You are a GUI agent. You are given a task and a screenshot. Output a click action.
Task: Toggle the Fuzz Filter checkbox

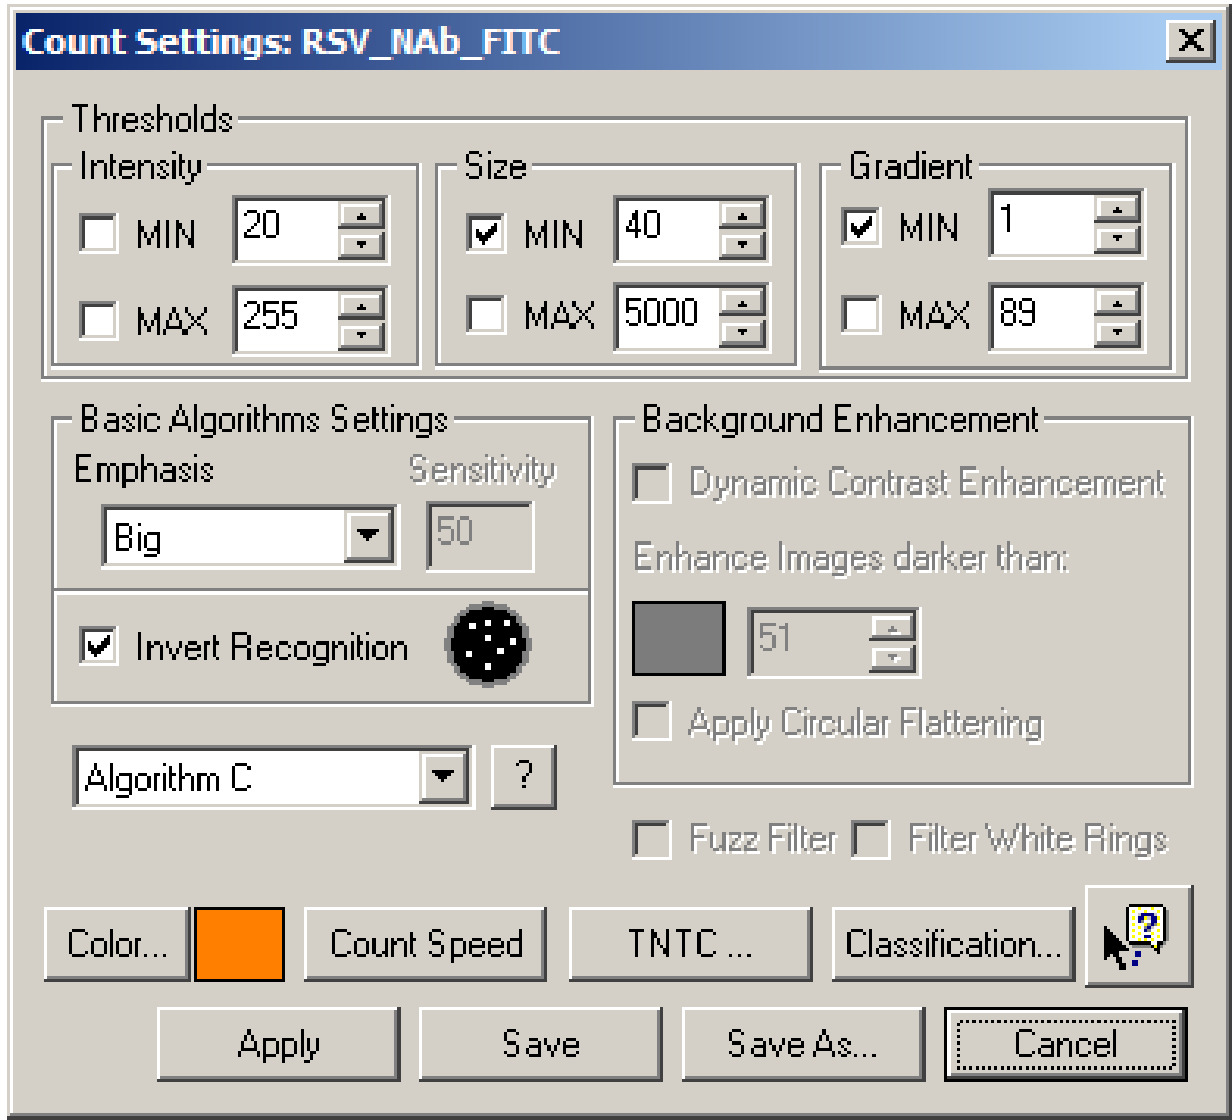[652, 840]
